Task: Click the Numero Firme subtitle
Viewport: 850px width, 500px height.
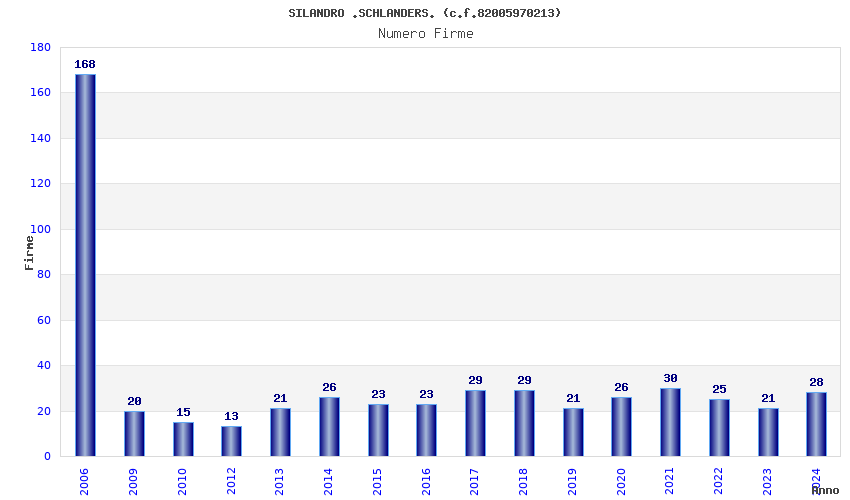Action: pos(426,34)
